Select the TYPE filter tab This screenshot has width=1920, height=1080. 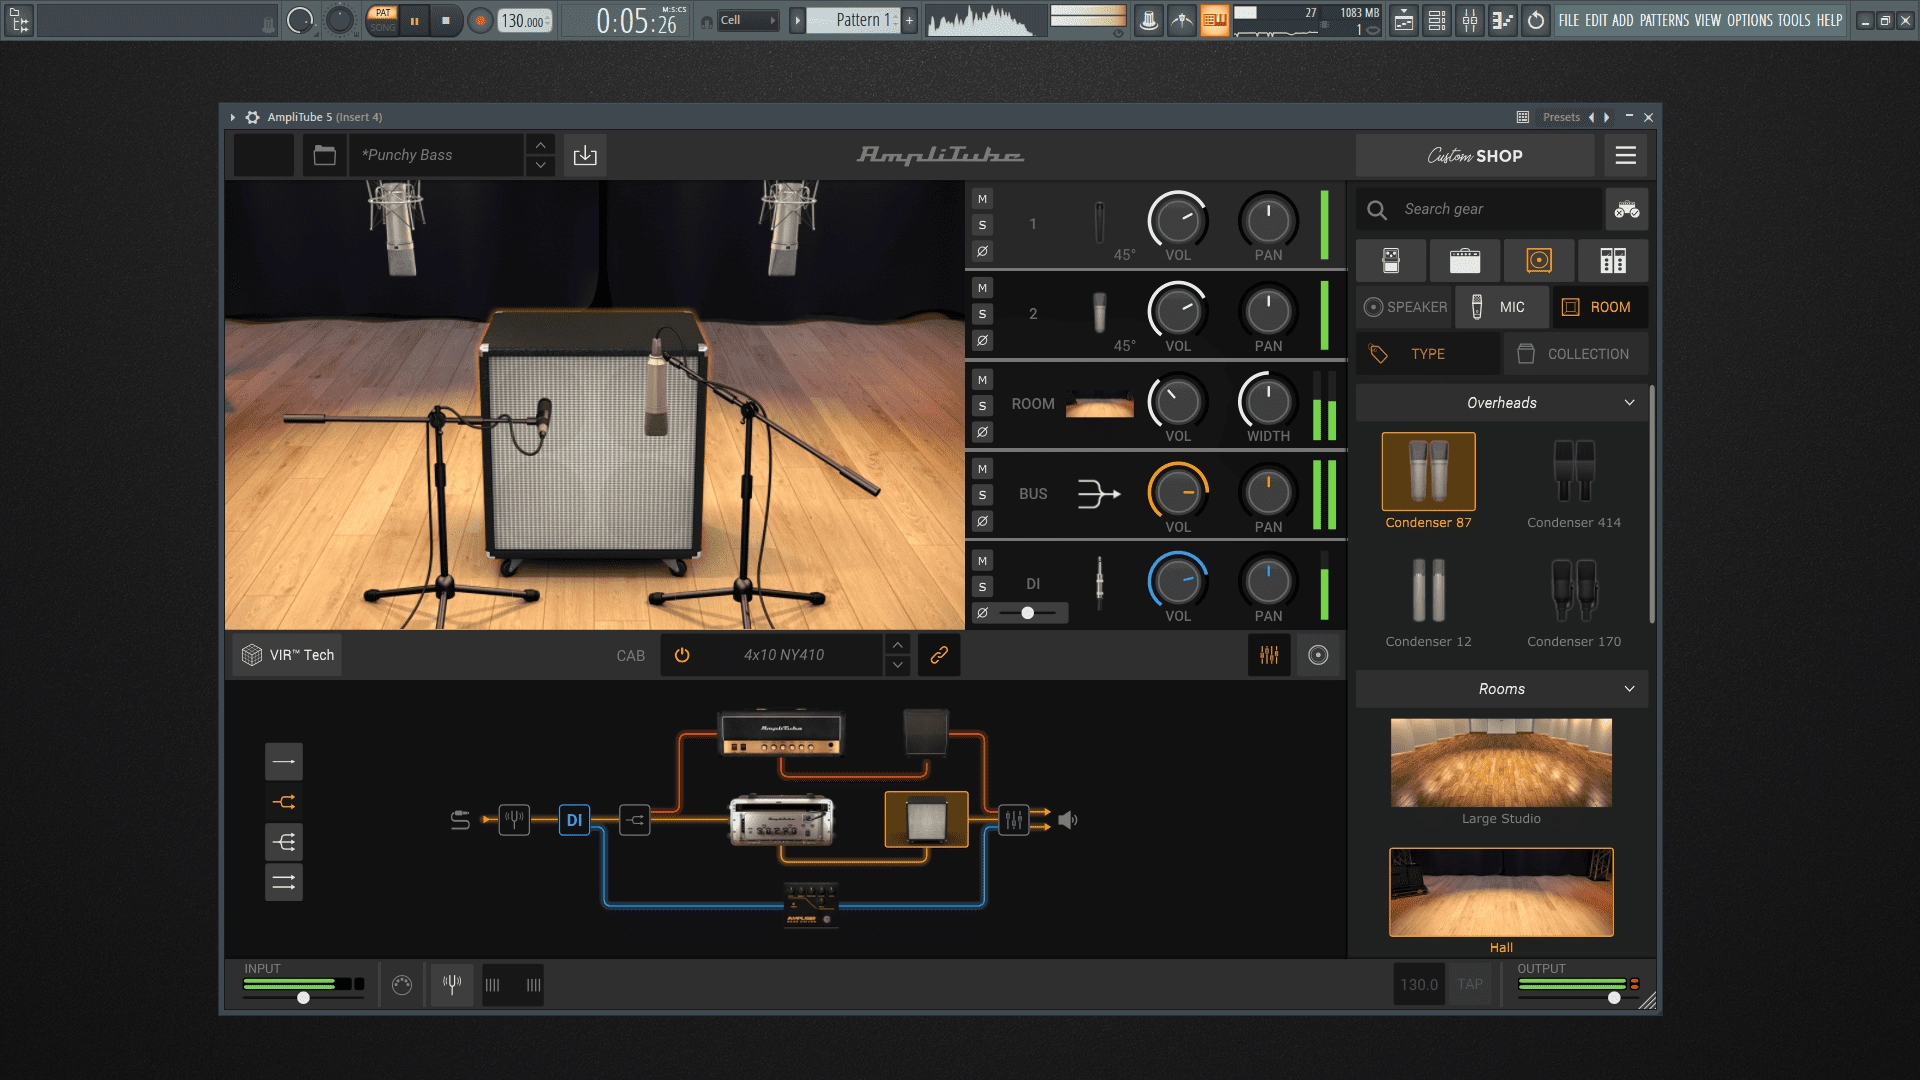(1427, 354)
